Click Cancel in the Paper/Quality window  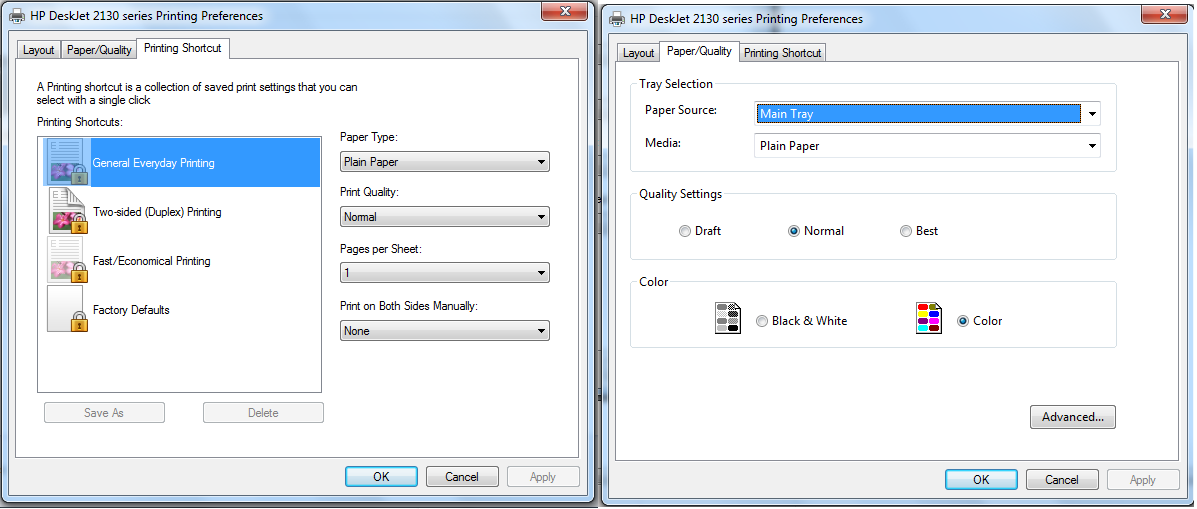pos(1062,479)
